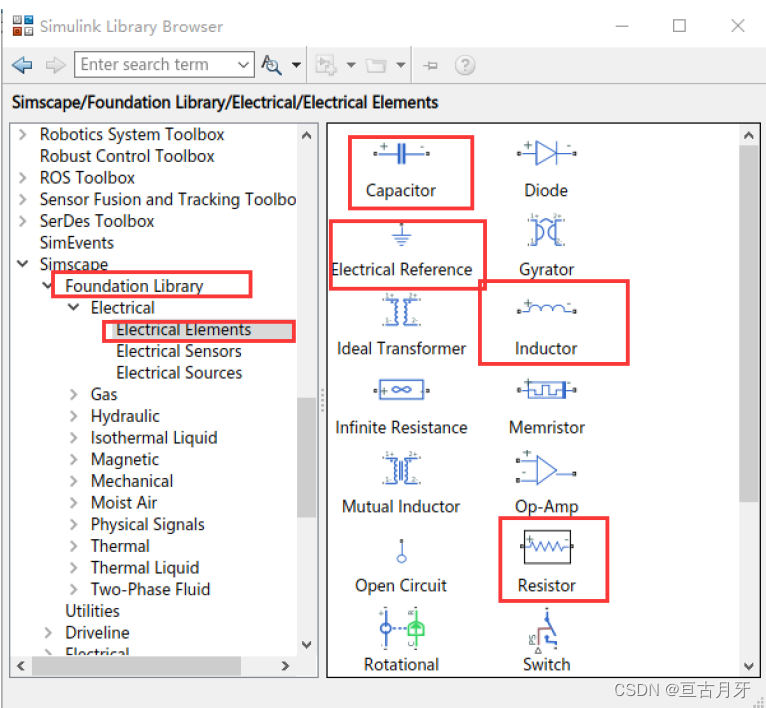Pick the Switch block icon
766x708 pixels.
pos(544,630)
